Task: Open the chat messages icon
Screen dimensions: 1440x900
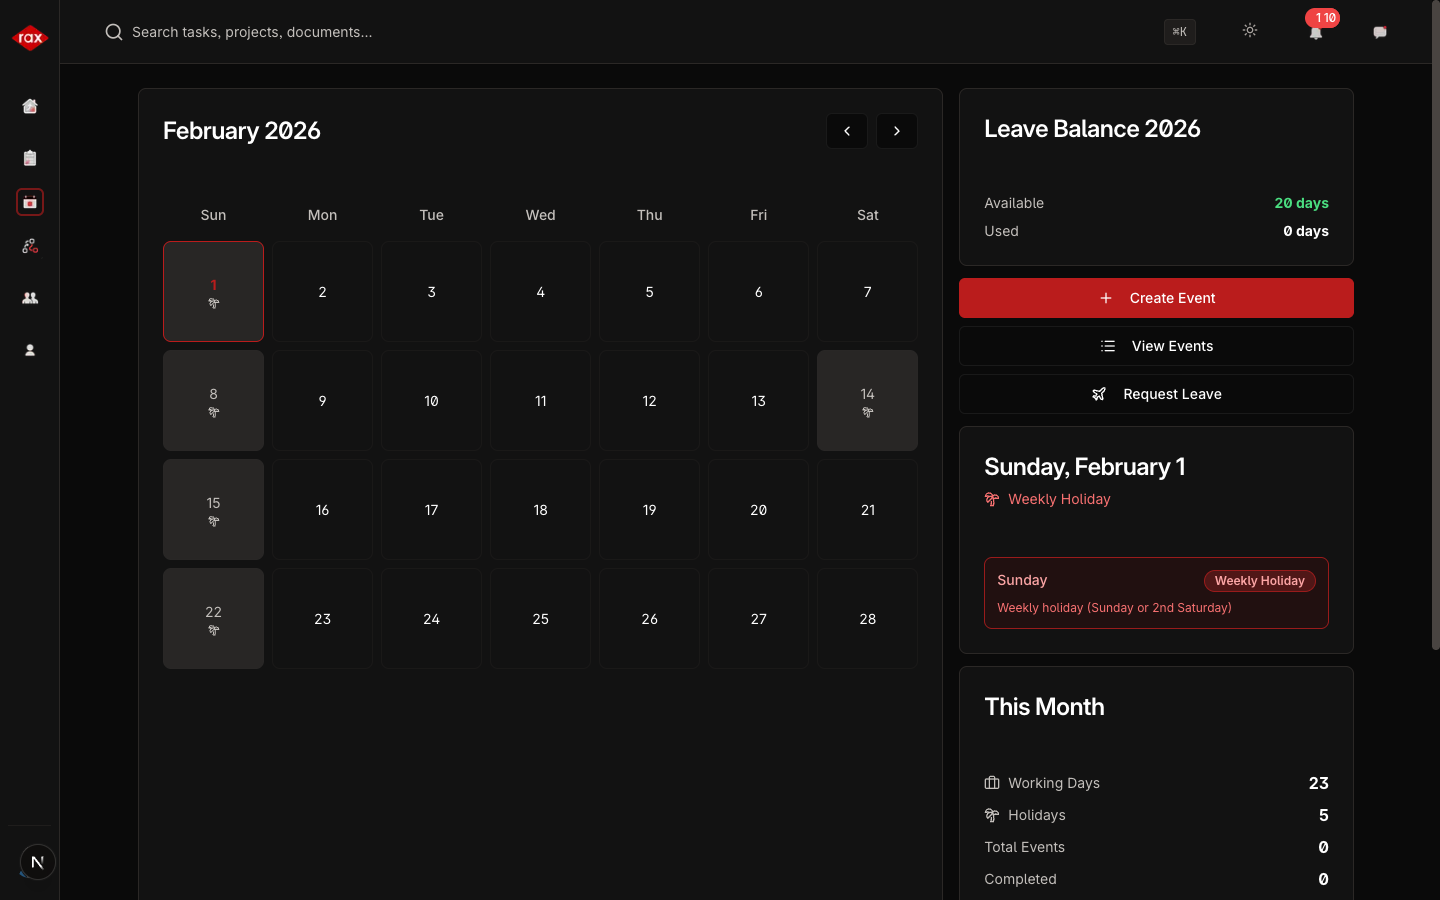Action: [1380, 32]
